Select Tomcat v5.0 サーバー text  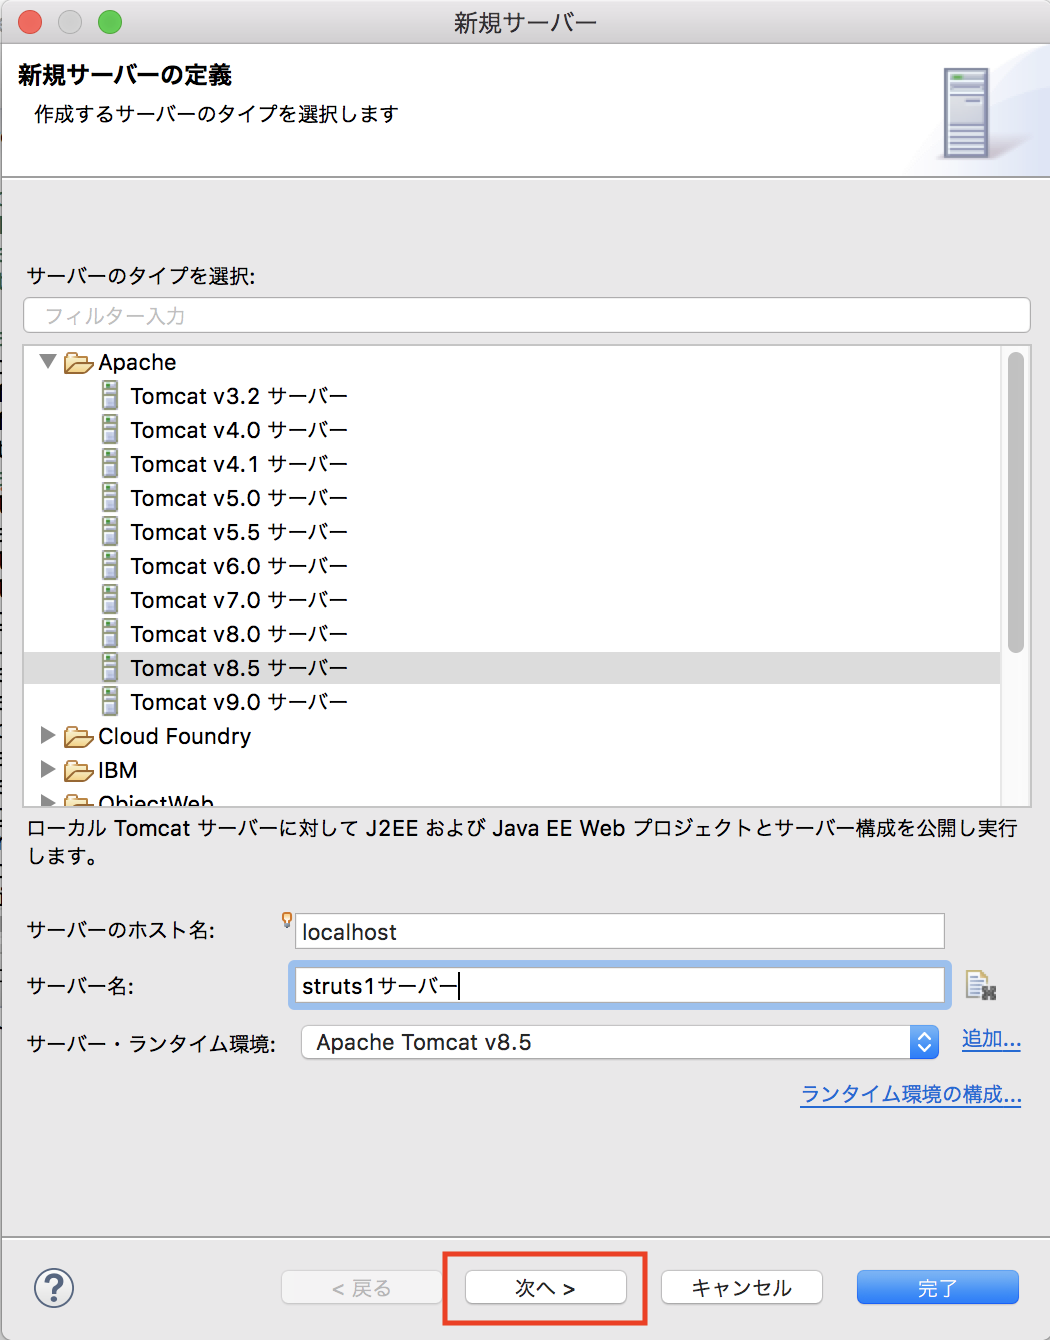(x=239, y=498)
